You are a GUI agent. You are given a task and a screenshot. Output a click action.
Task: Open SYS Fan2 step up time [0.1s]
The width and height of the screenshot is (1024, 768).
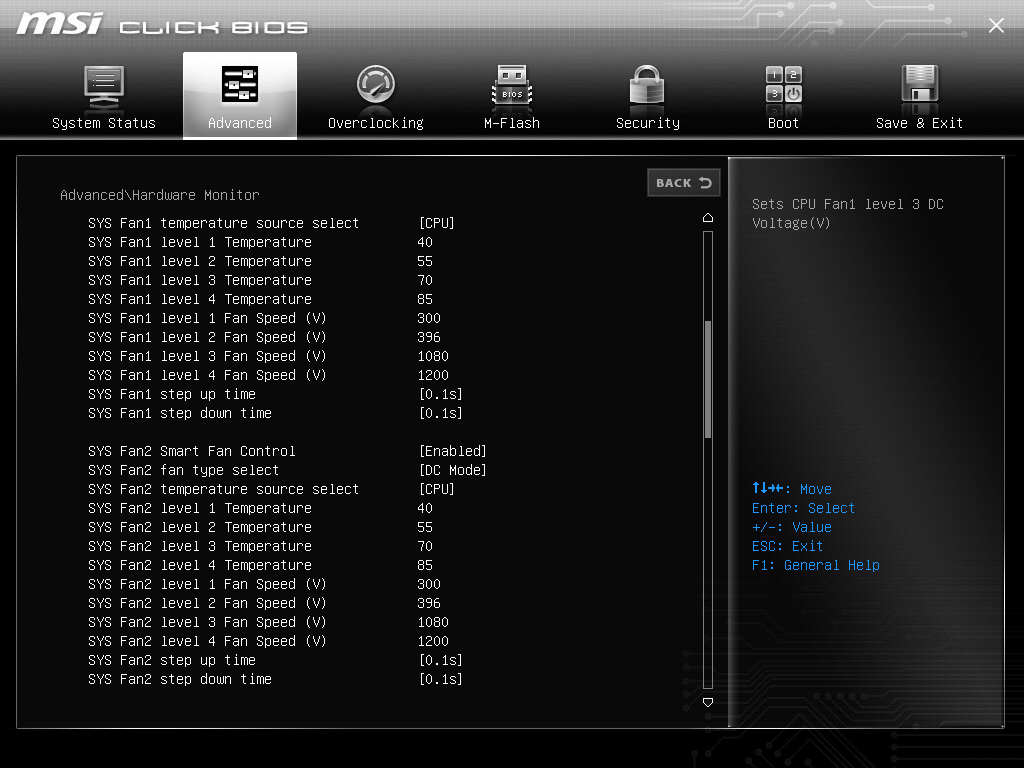click(441, 660)
